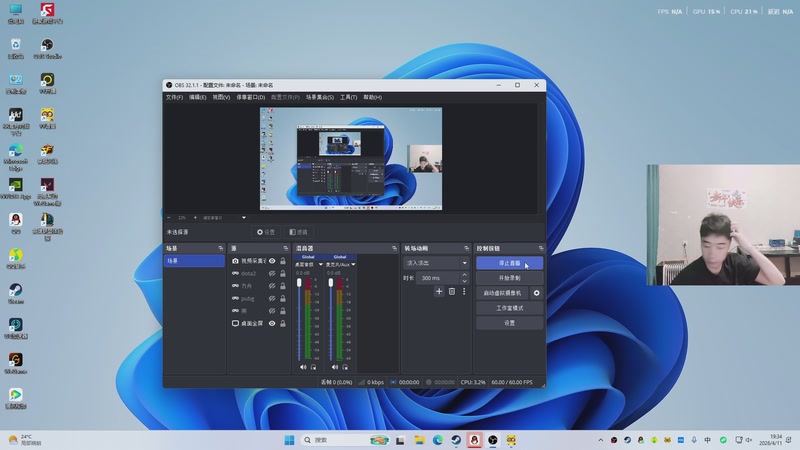Click the remove transition trash icon
The image size is (800, 450).
pos(451,291)
